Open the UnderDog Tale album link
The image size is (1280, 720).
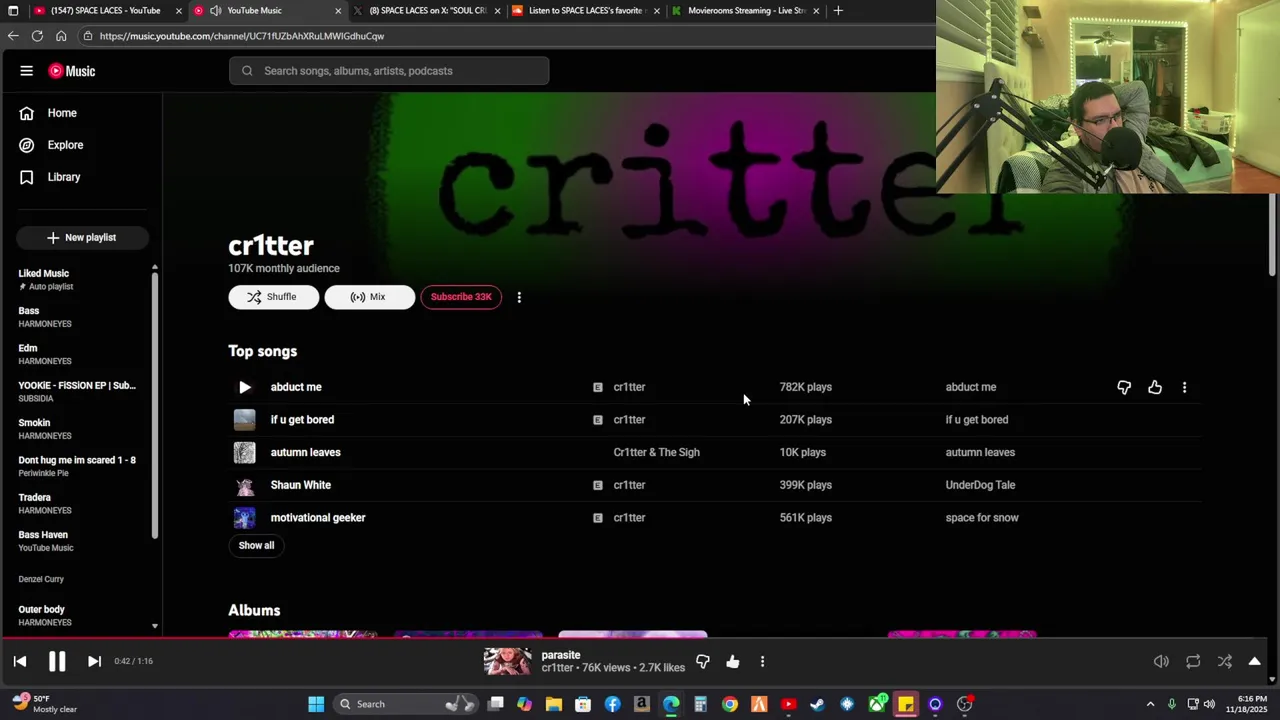[x=980, y=485]
